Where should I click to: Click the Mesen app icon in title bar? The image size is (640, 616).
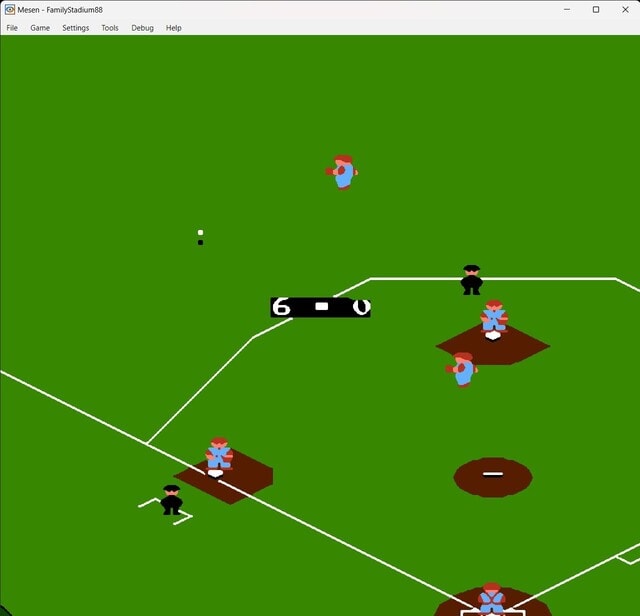point(9,9)
